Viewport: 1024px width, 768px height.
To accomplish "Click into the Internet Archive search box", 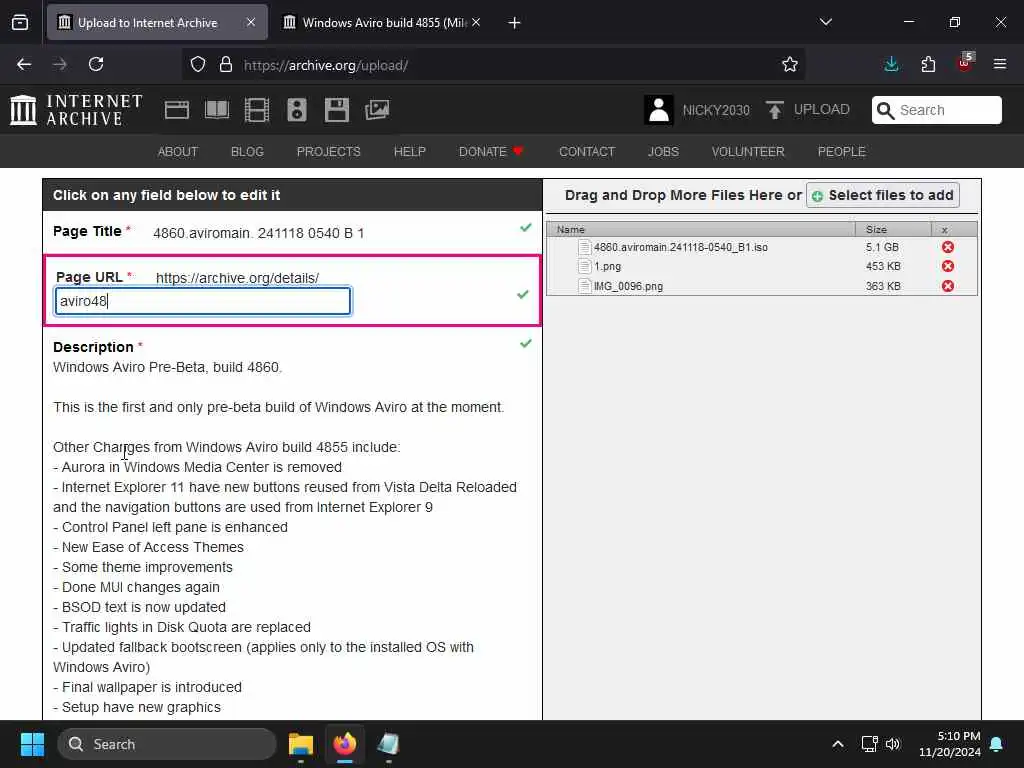I will tap(936, 110).
